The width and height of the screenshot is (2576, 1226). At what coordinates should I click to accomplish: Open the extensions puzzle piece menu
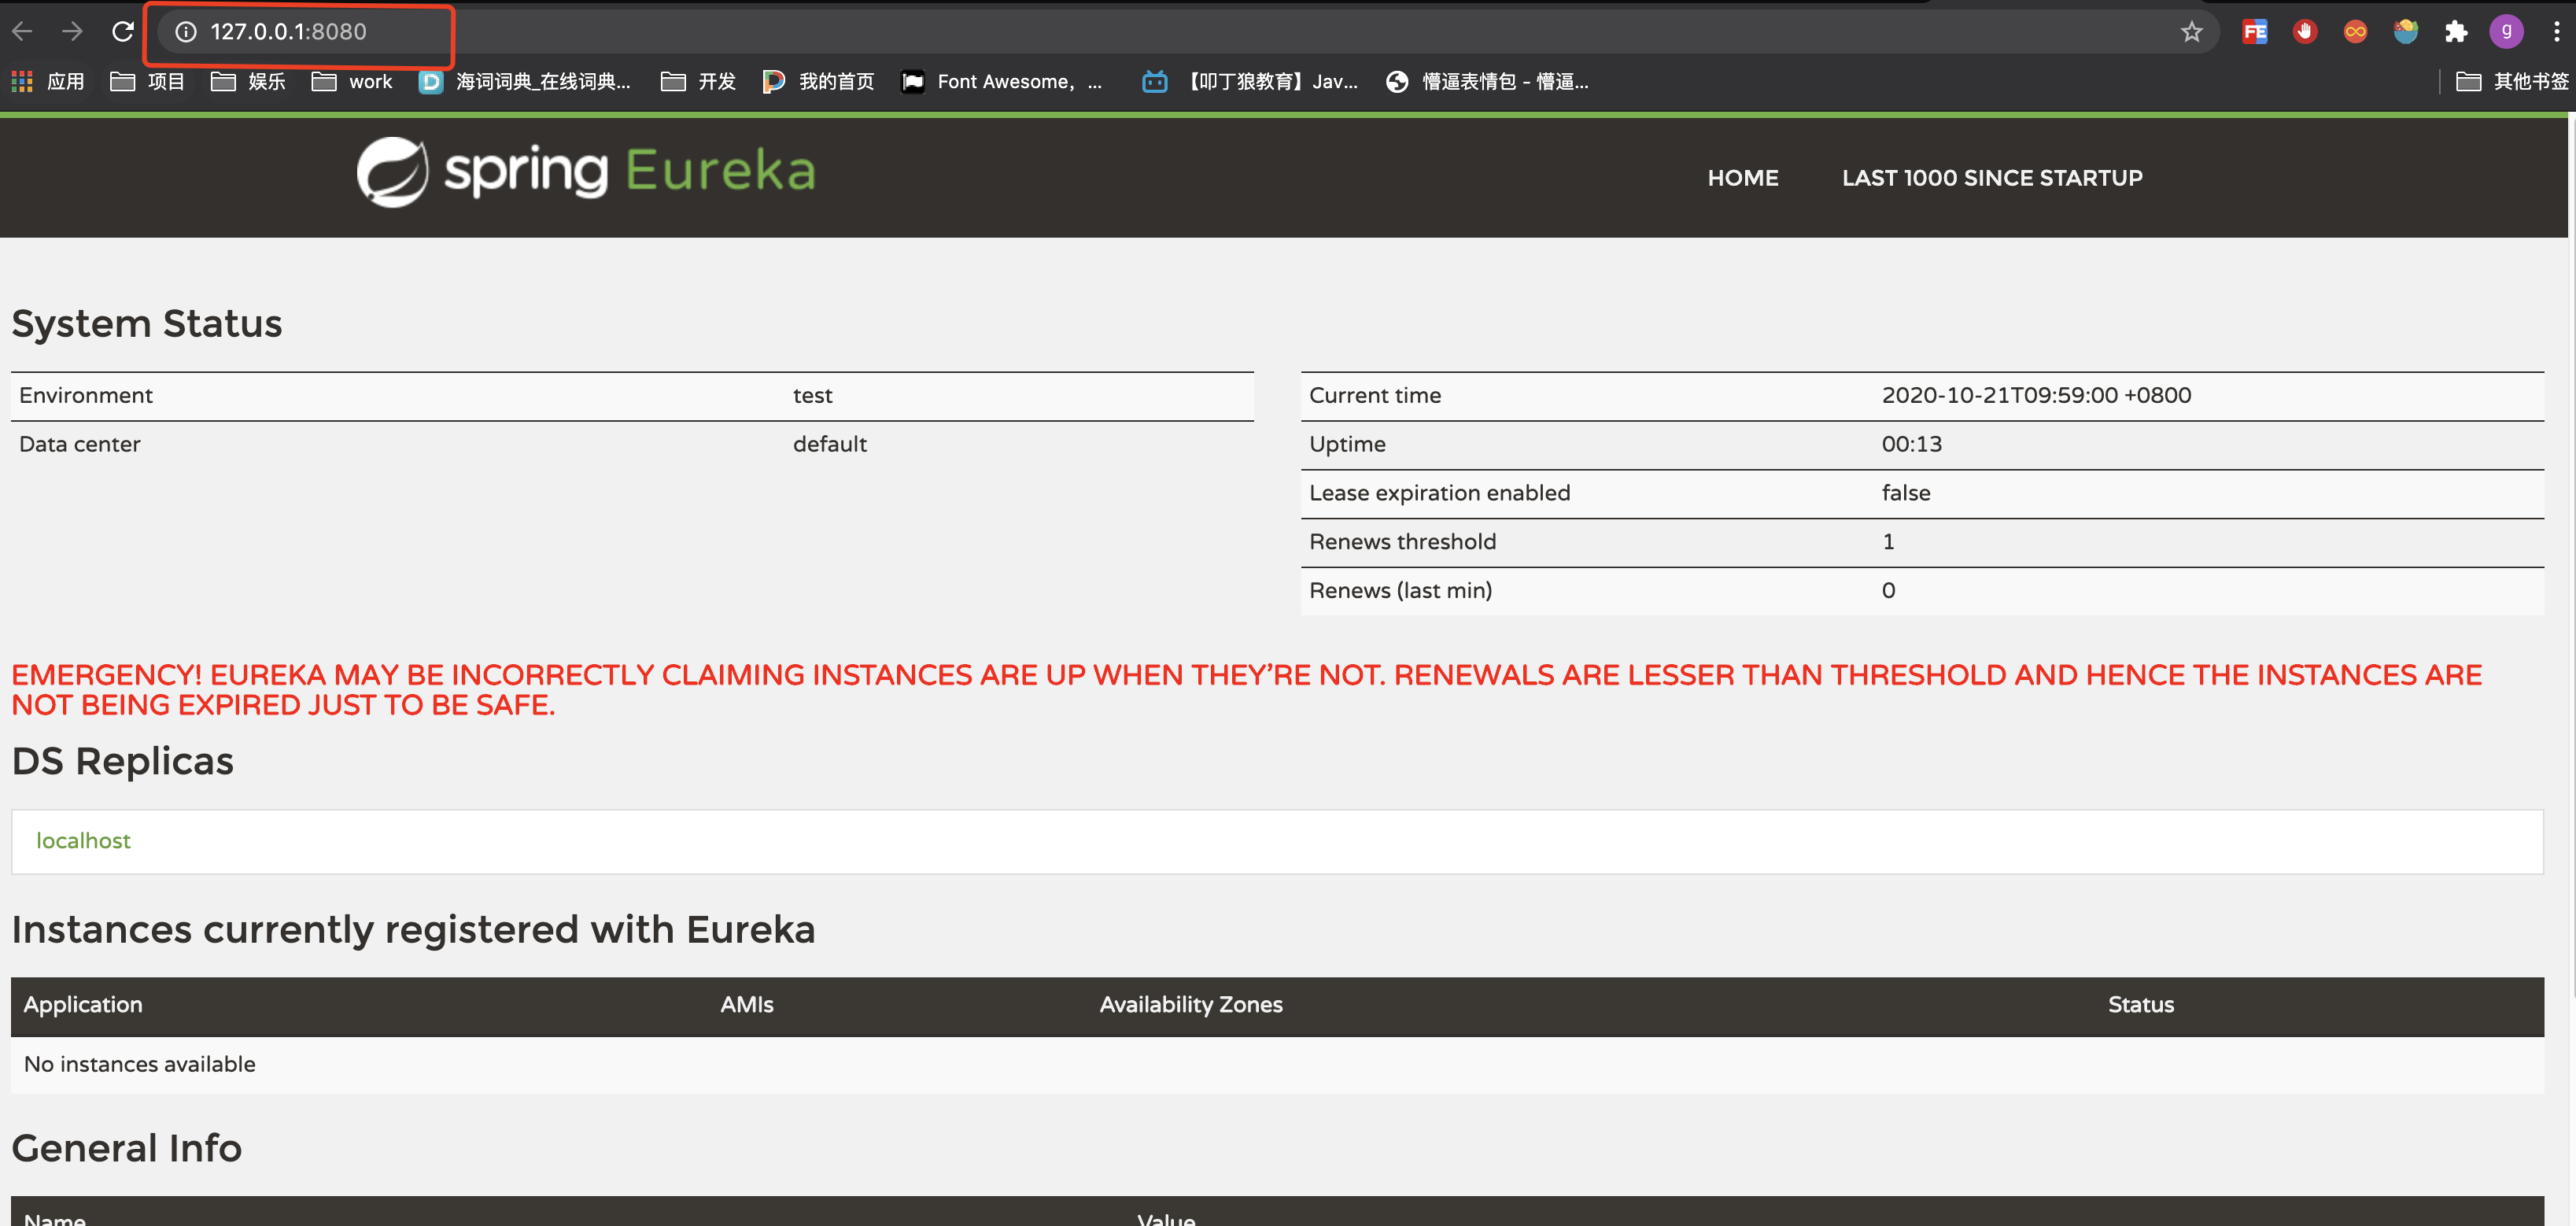[x=2455, y=31]
